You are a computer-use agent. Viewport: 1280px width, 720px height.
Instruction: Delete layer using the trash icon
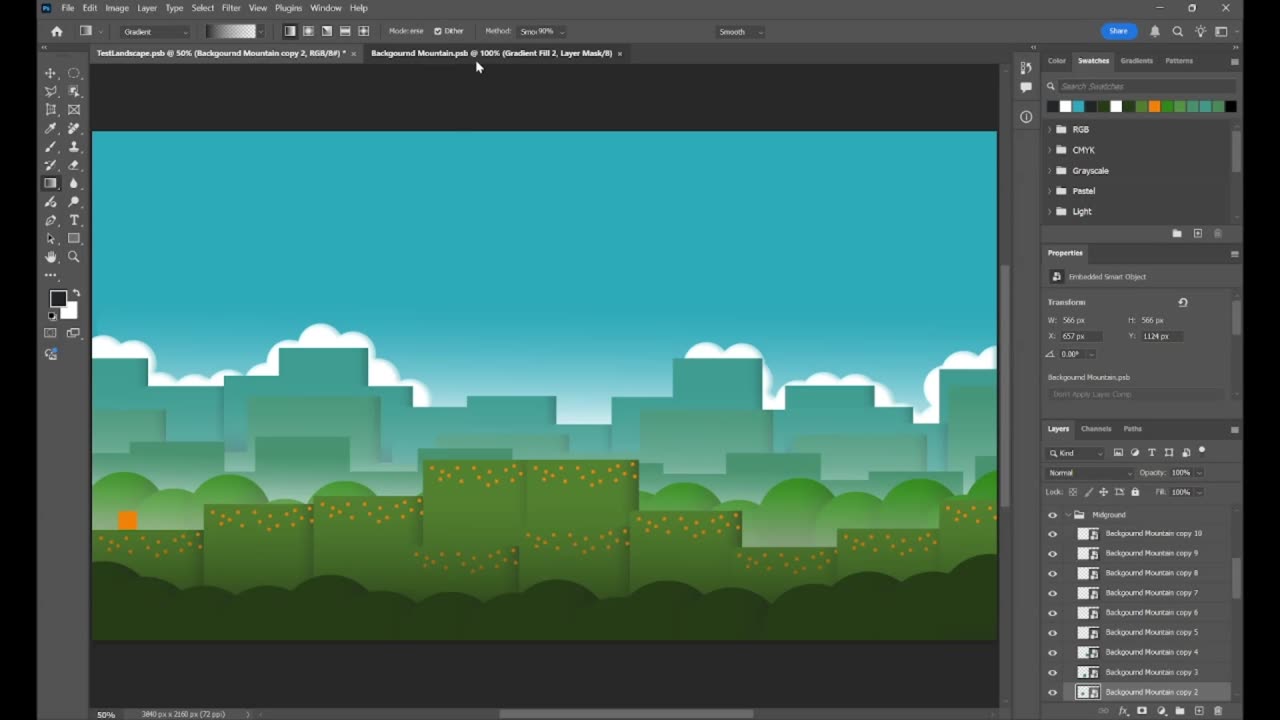(x=1218, y=711)
